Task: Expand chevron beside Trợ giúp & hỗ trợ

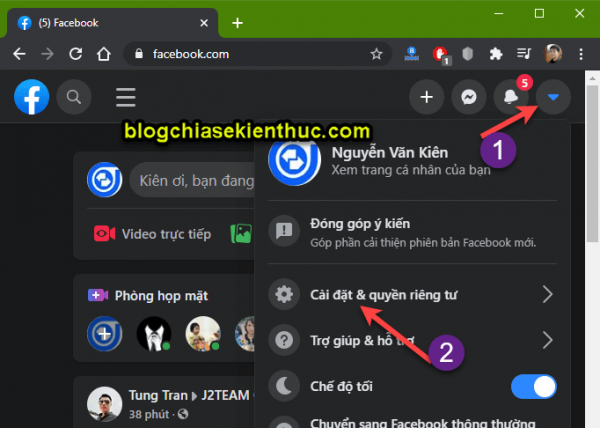Action: [x=548, y=340]
